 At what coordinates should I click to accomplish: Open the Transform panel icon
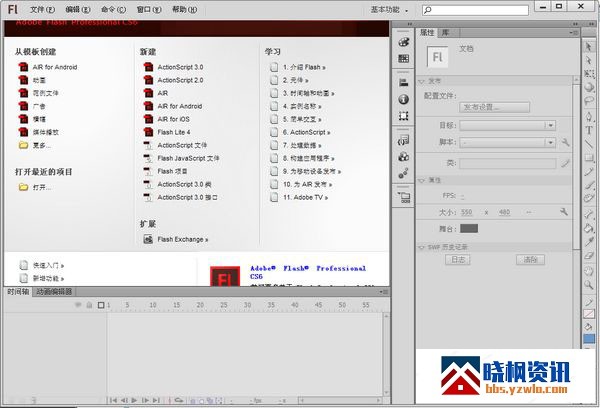click(x=403, y=116)
